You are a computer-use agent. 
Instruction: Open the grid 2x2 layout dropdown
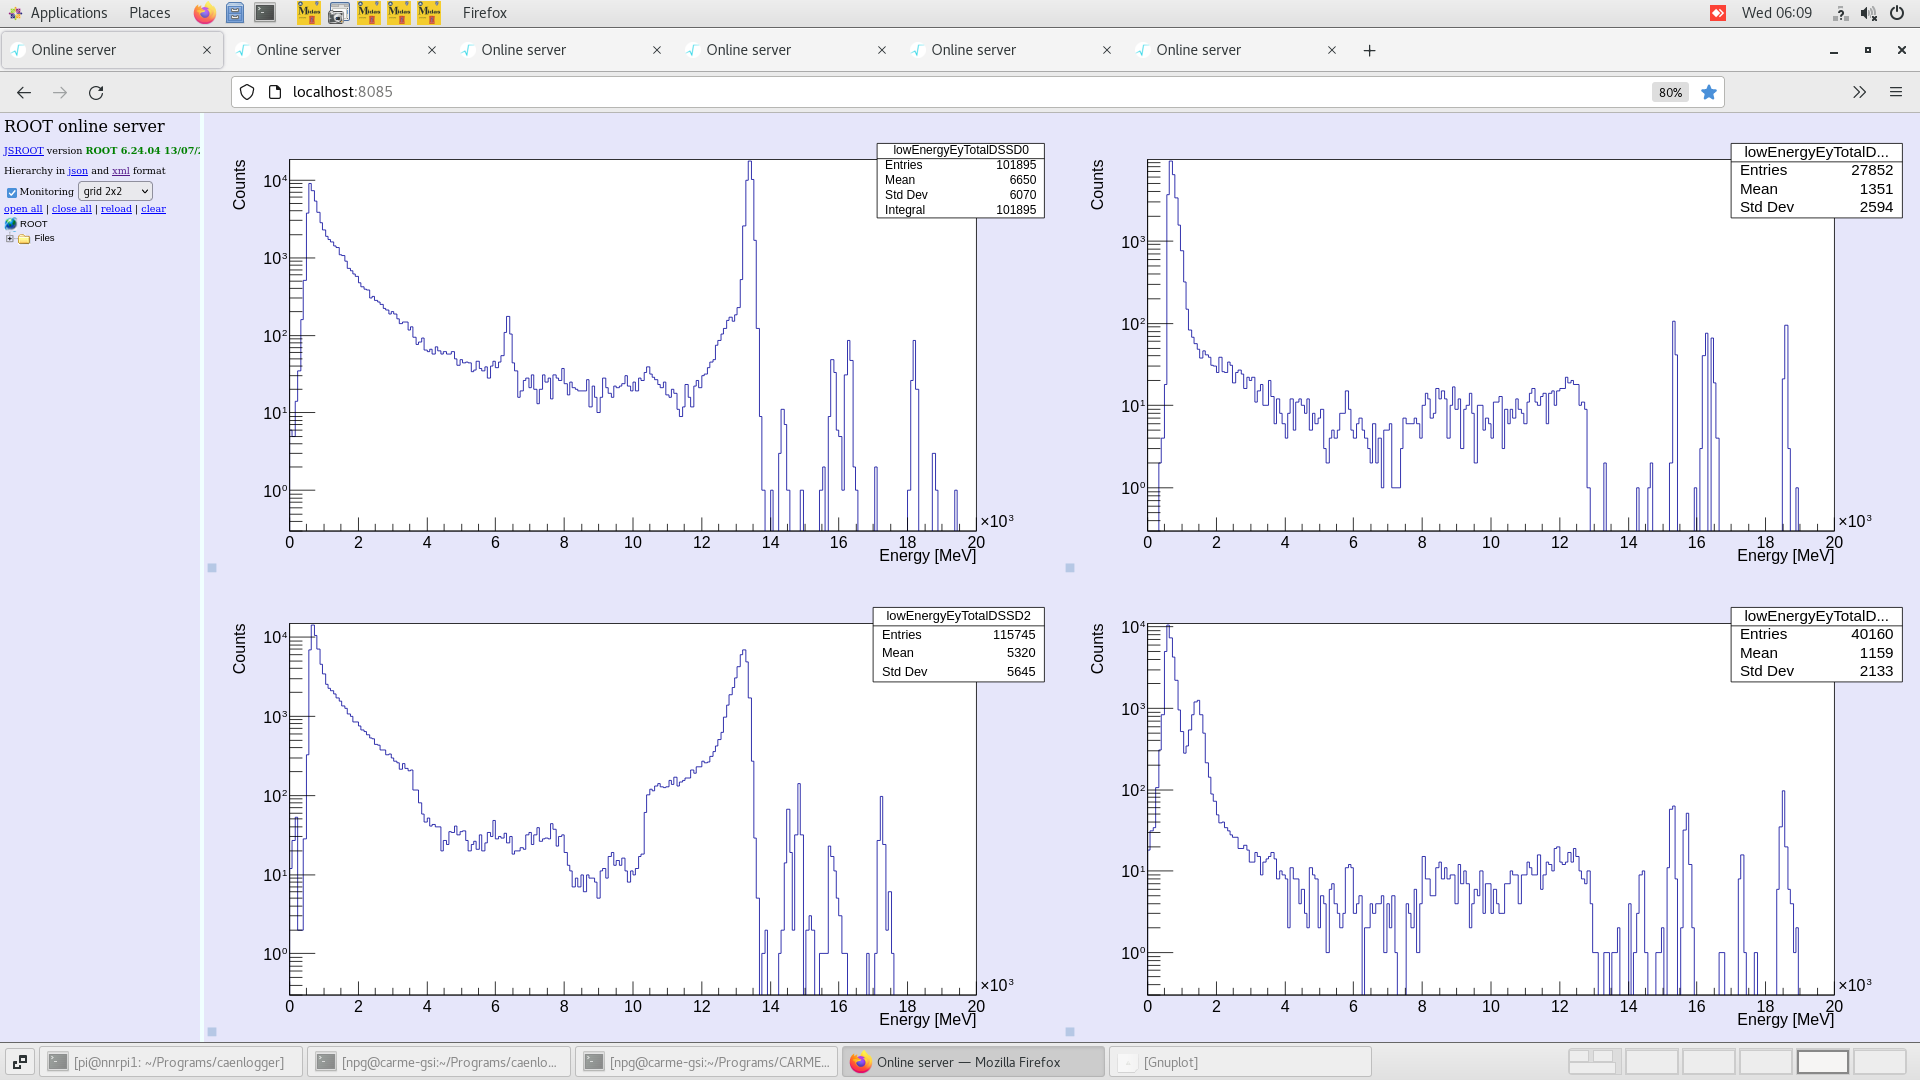pyautogui.click(x=115, y=191)
